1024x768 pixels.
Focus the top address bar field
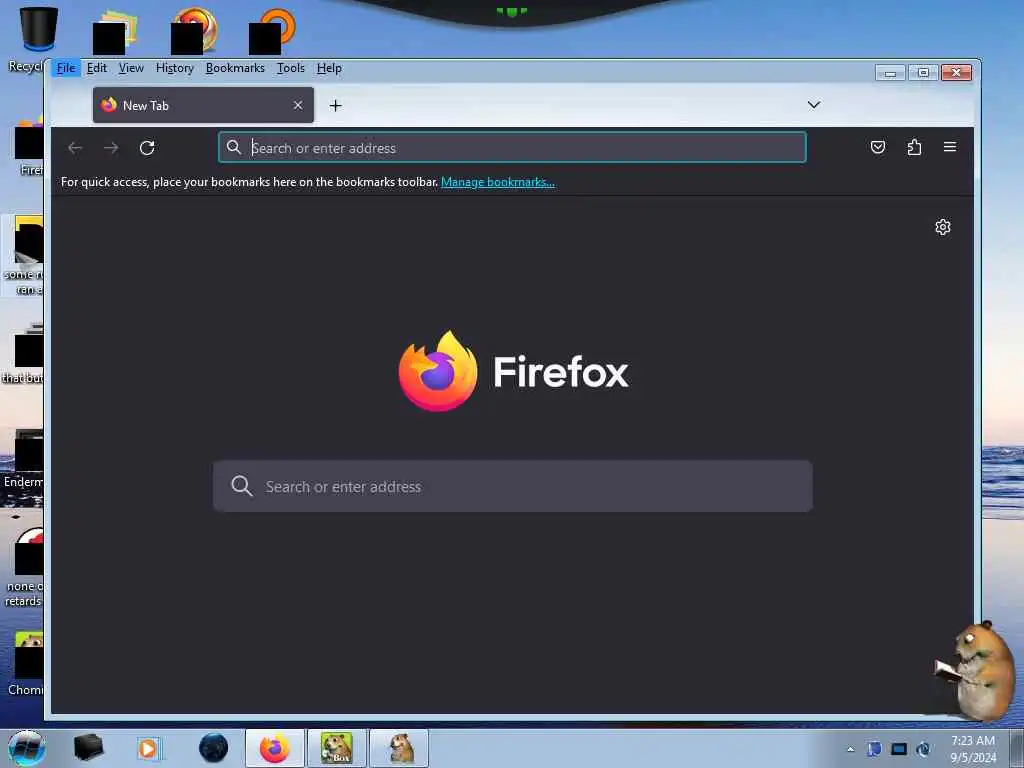512,148
